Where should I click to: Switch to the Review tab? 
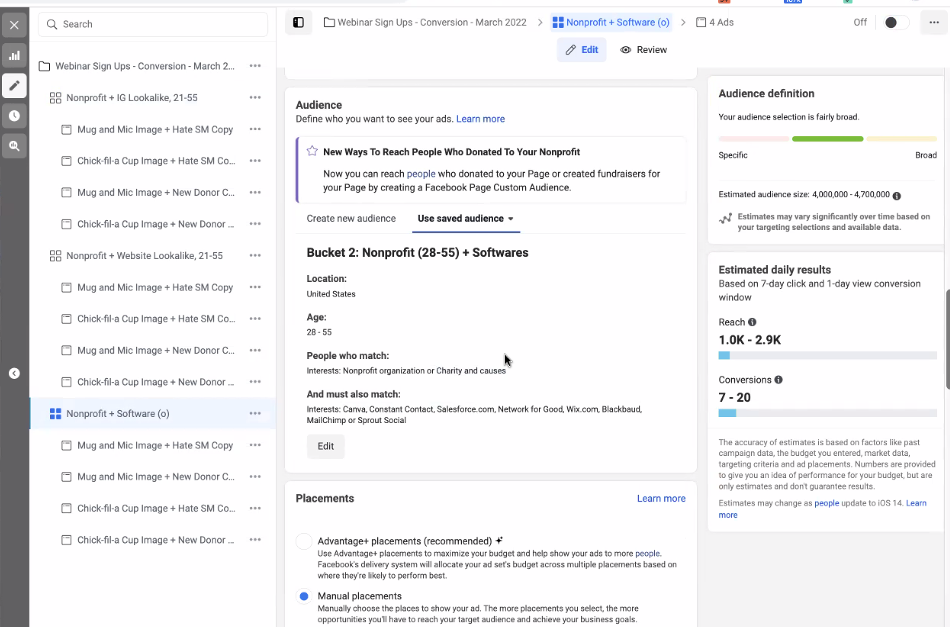643,49
